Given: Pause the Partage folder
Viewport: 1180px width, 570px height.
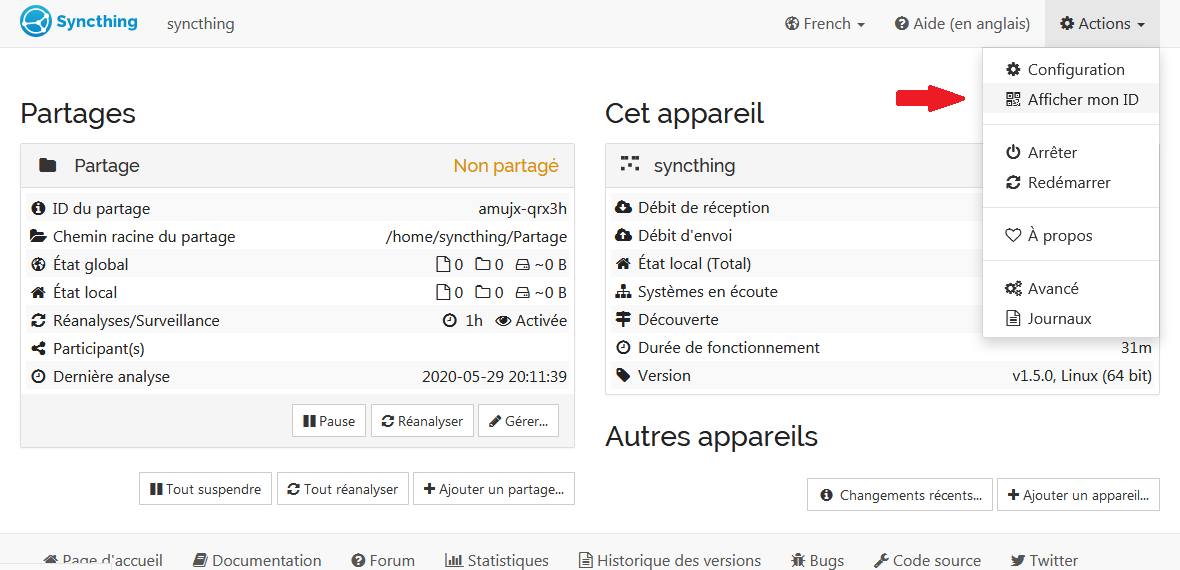Looking at the screenshot, I should (x=329, y=421).
